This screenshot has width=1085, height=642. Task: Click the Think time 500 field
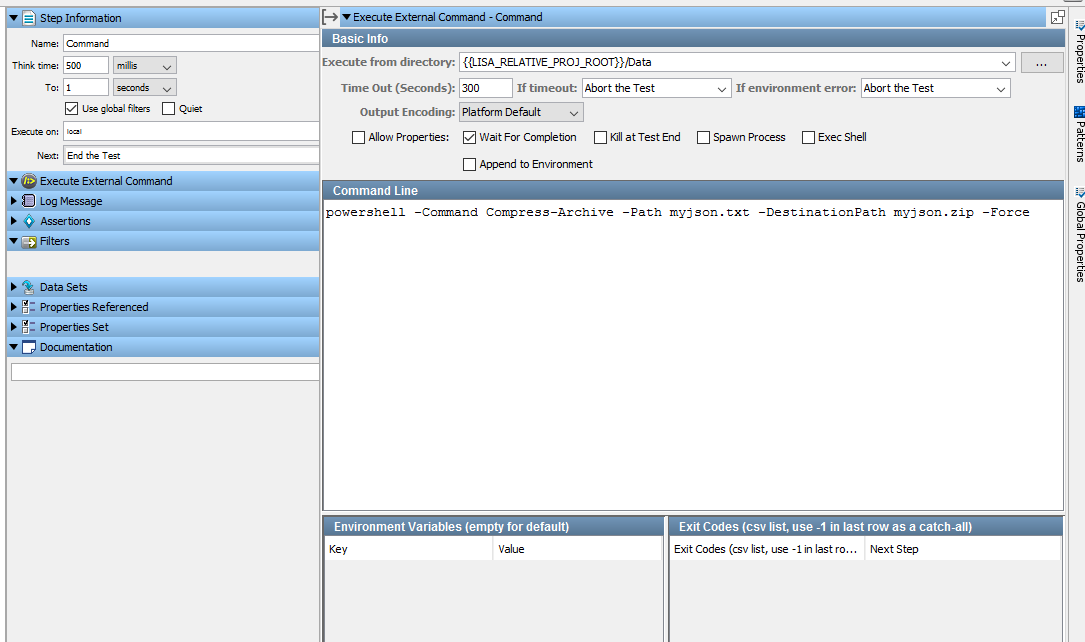point(86,66)
